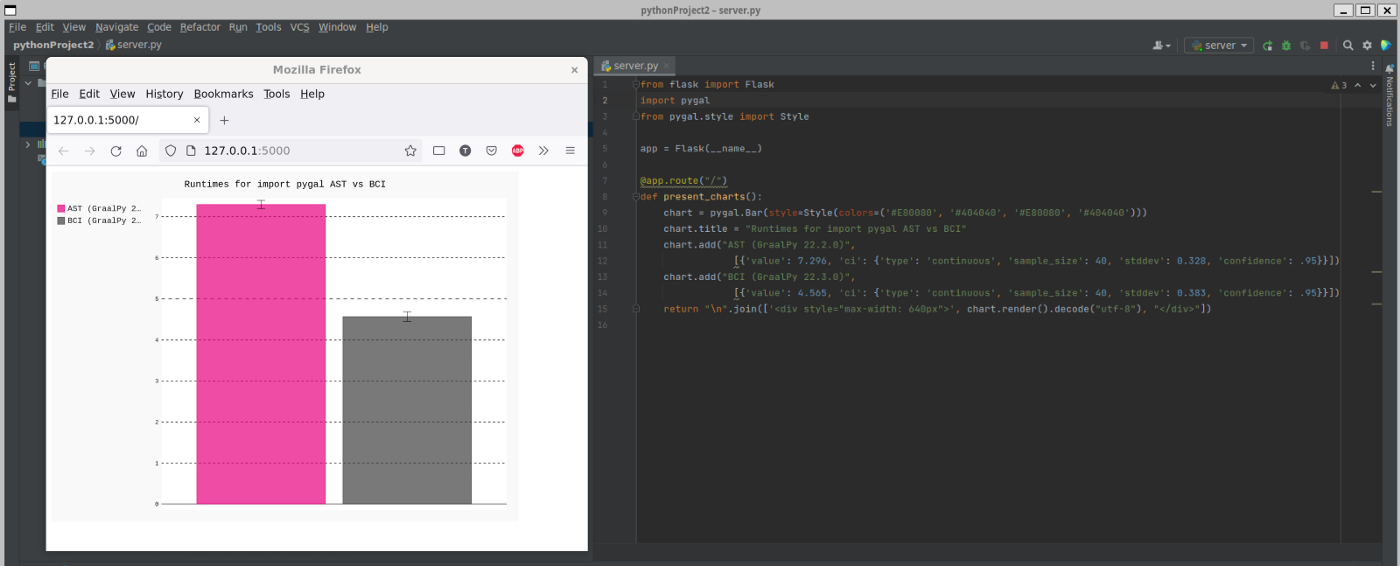Click the Rerun server icon
The image size is (1400, 566).
pyautogui.click(x=1267, y=46)
